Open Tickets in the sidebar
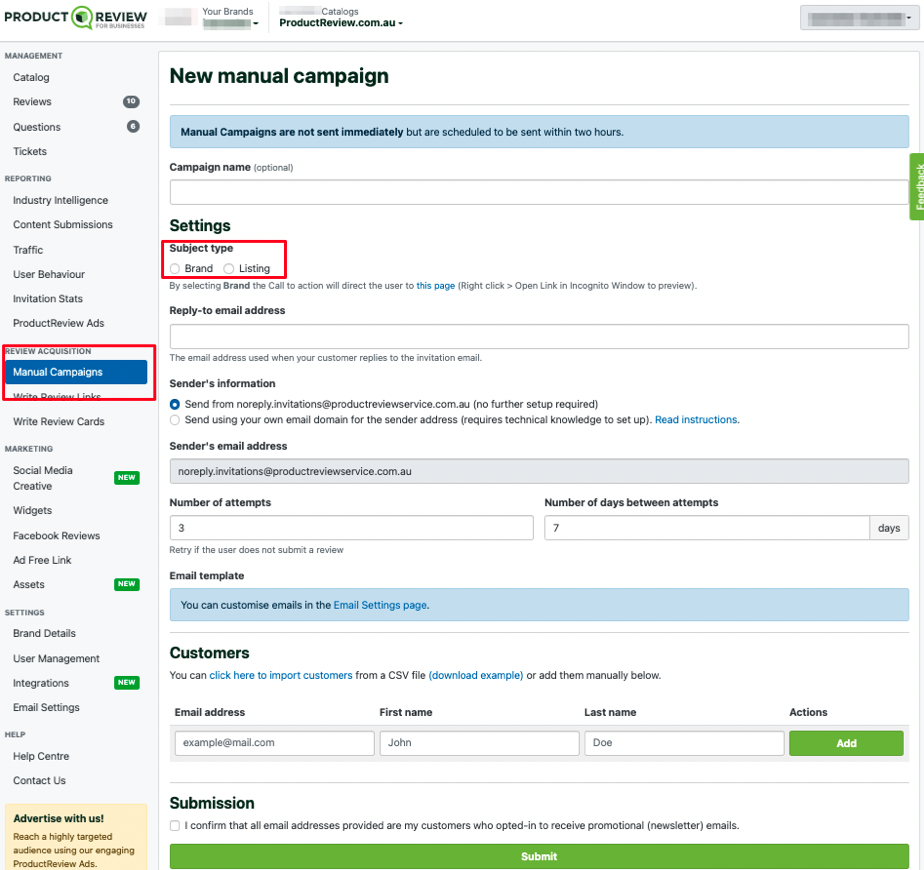Screen dimensions: 924x870 click(30, 151)
